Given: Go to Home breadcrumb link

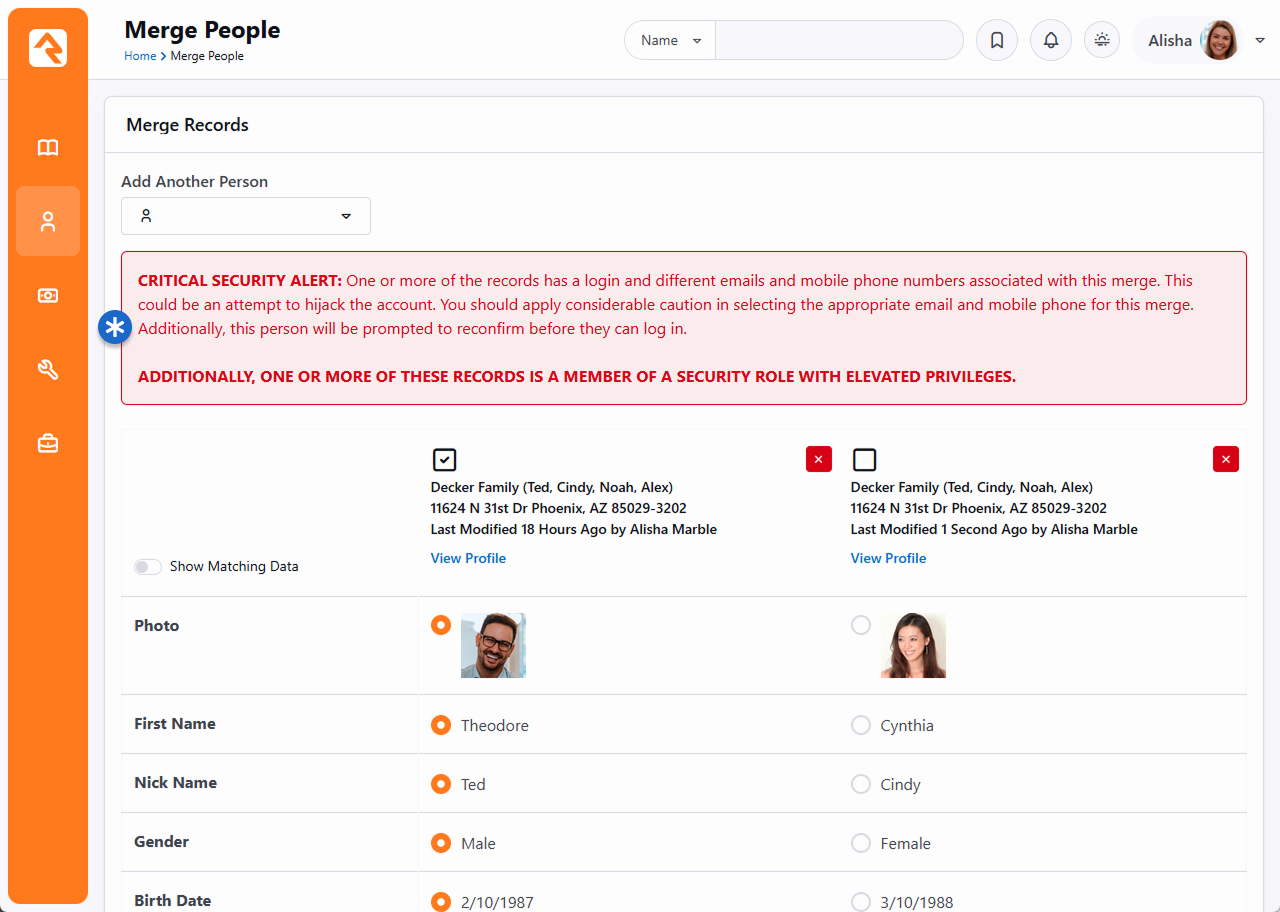Looking at the screenshot, I should coord(140,56).
